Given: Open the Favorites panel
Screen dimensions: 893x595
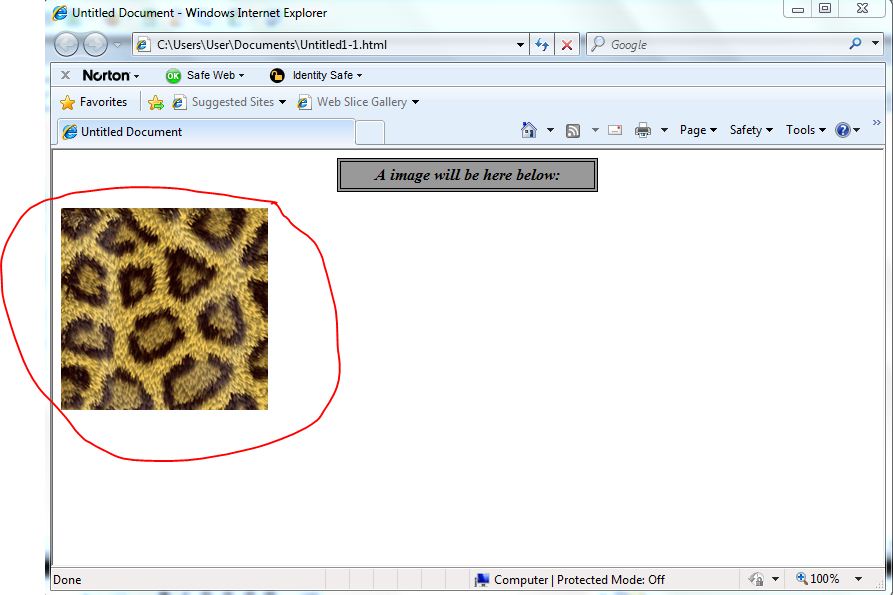Looking at the screenshot, I should [x=96, y=101].
